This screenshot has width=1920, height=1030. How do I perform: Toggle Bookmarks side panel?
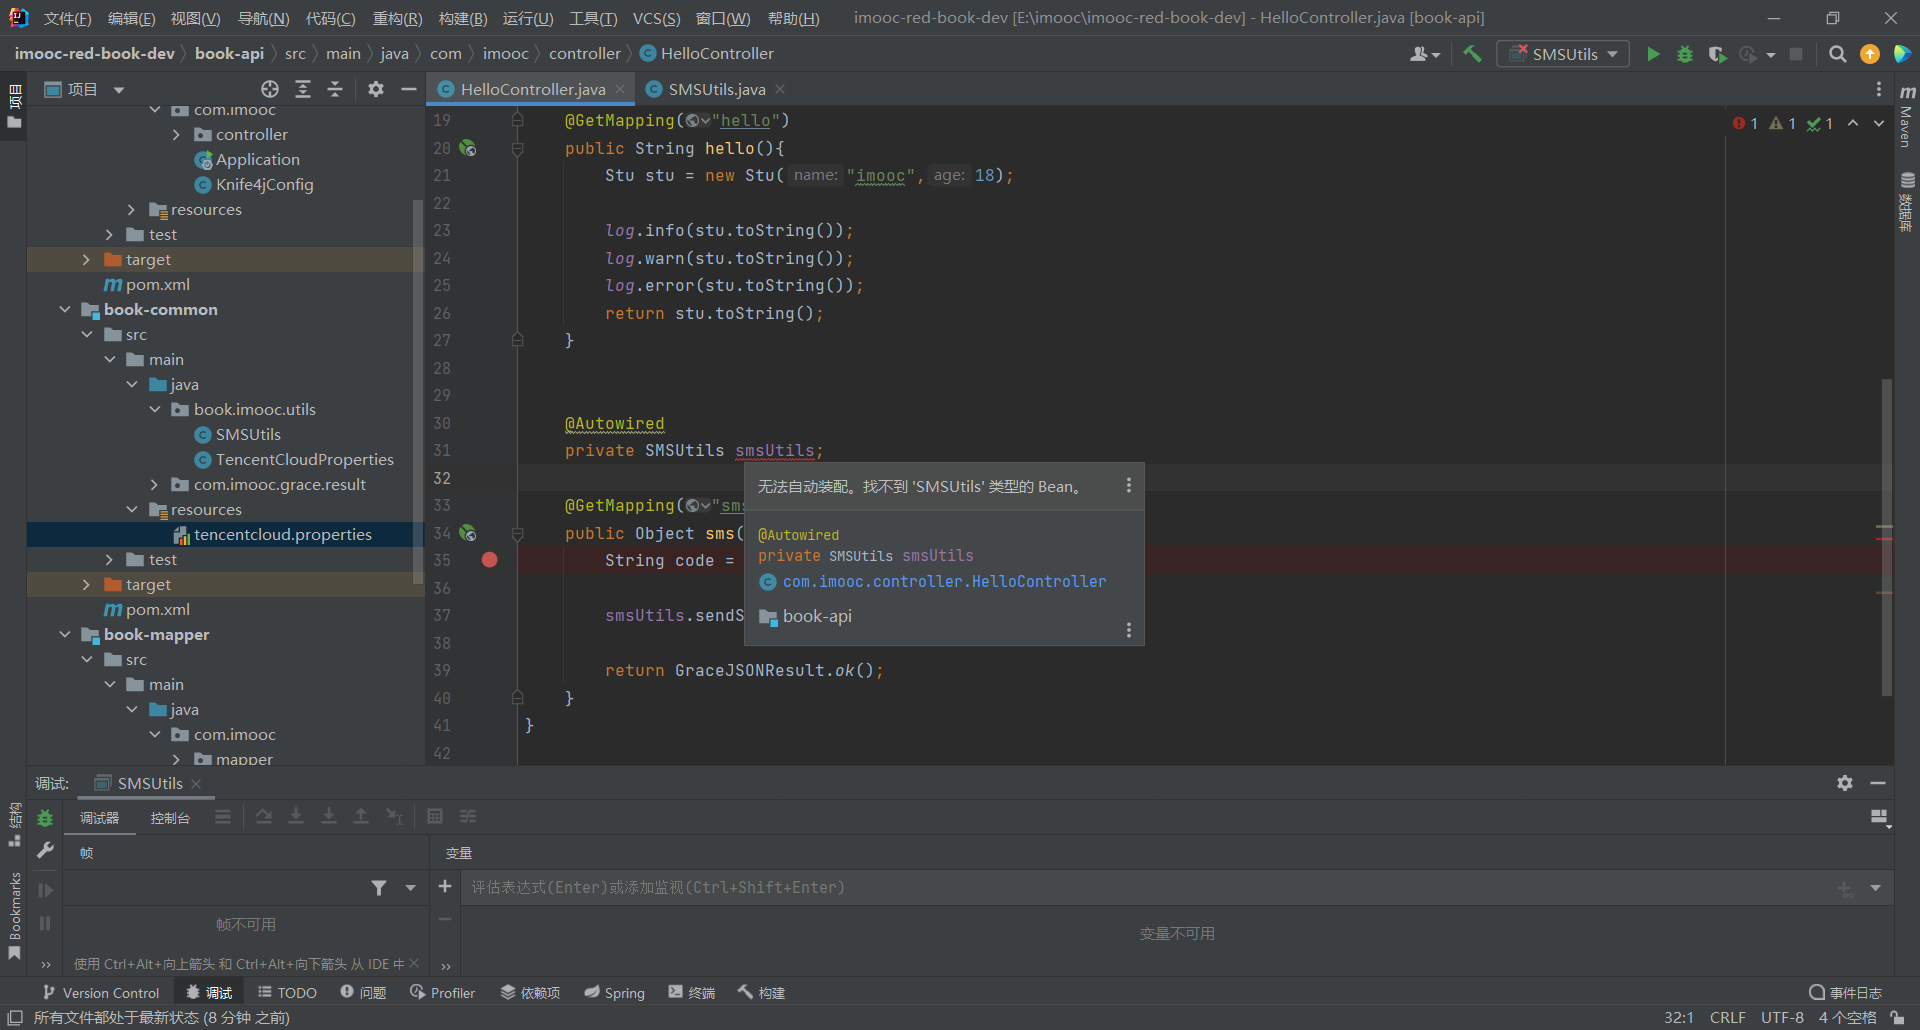click(14, 915)
